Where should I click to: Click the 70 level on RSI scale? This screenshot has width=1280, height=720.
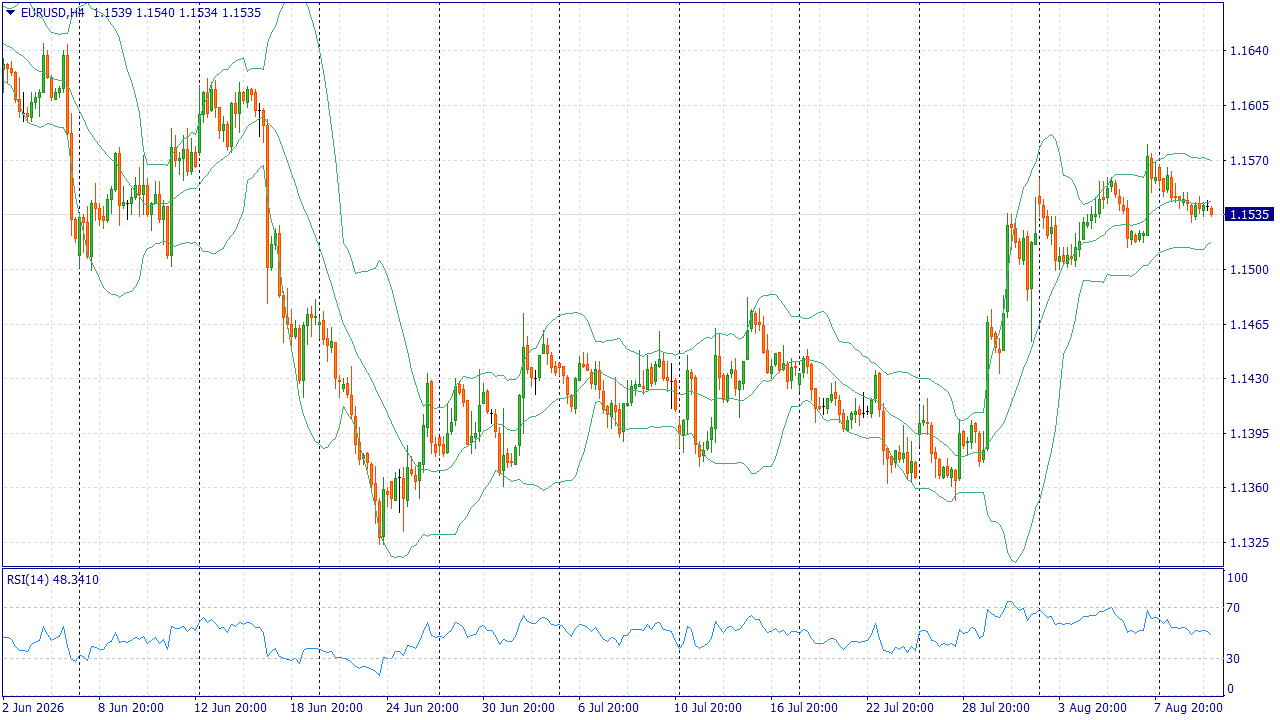1234,607
